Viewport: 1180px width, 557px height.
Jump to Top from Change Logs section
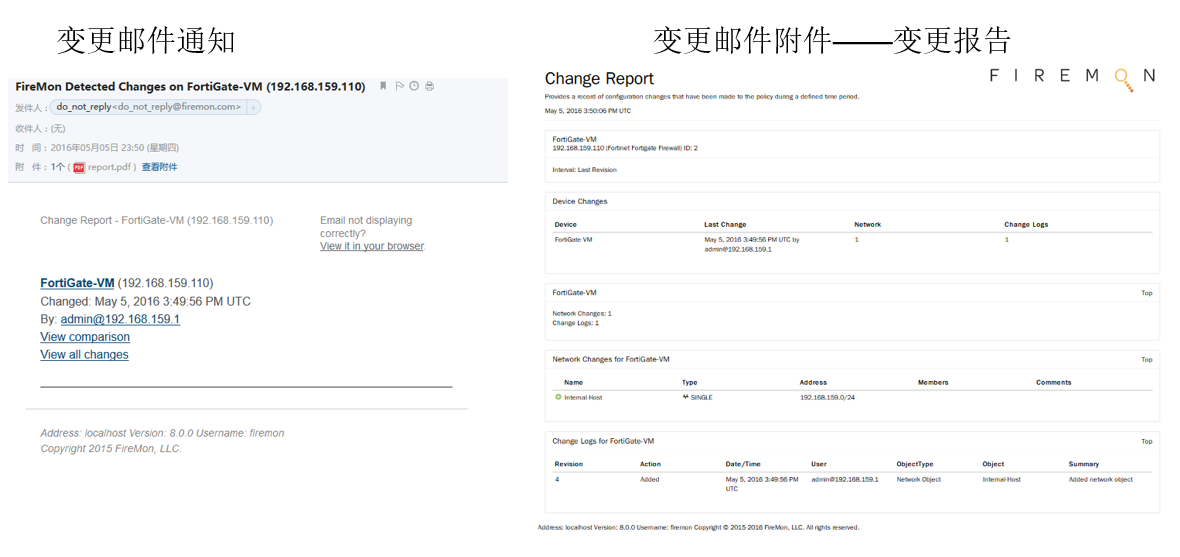pos(1147,441)
